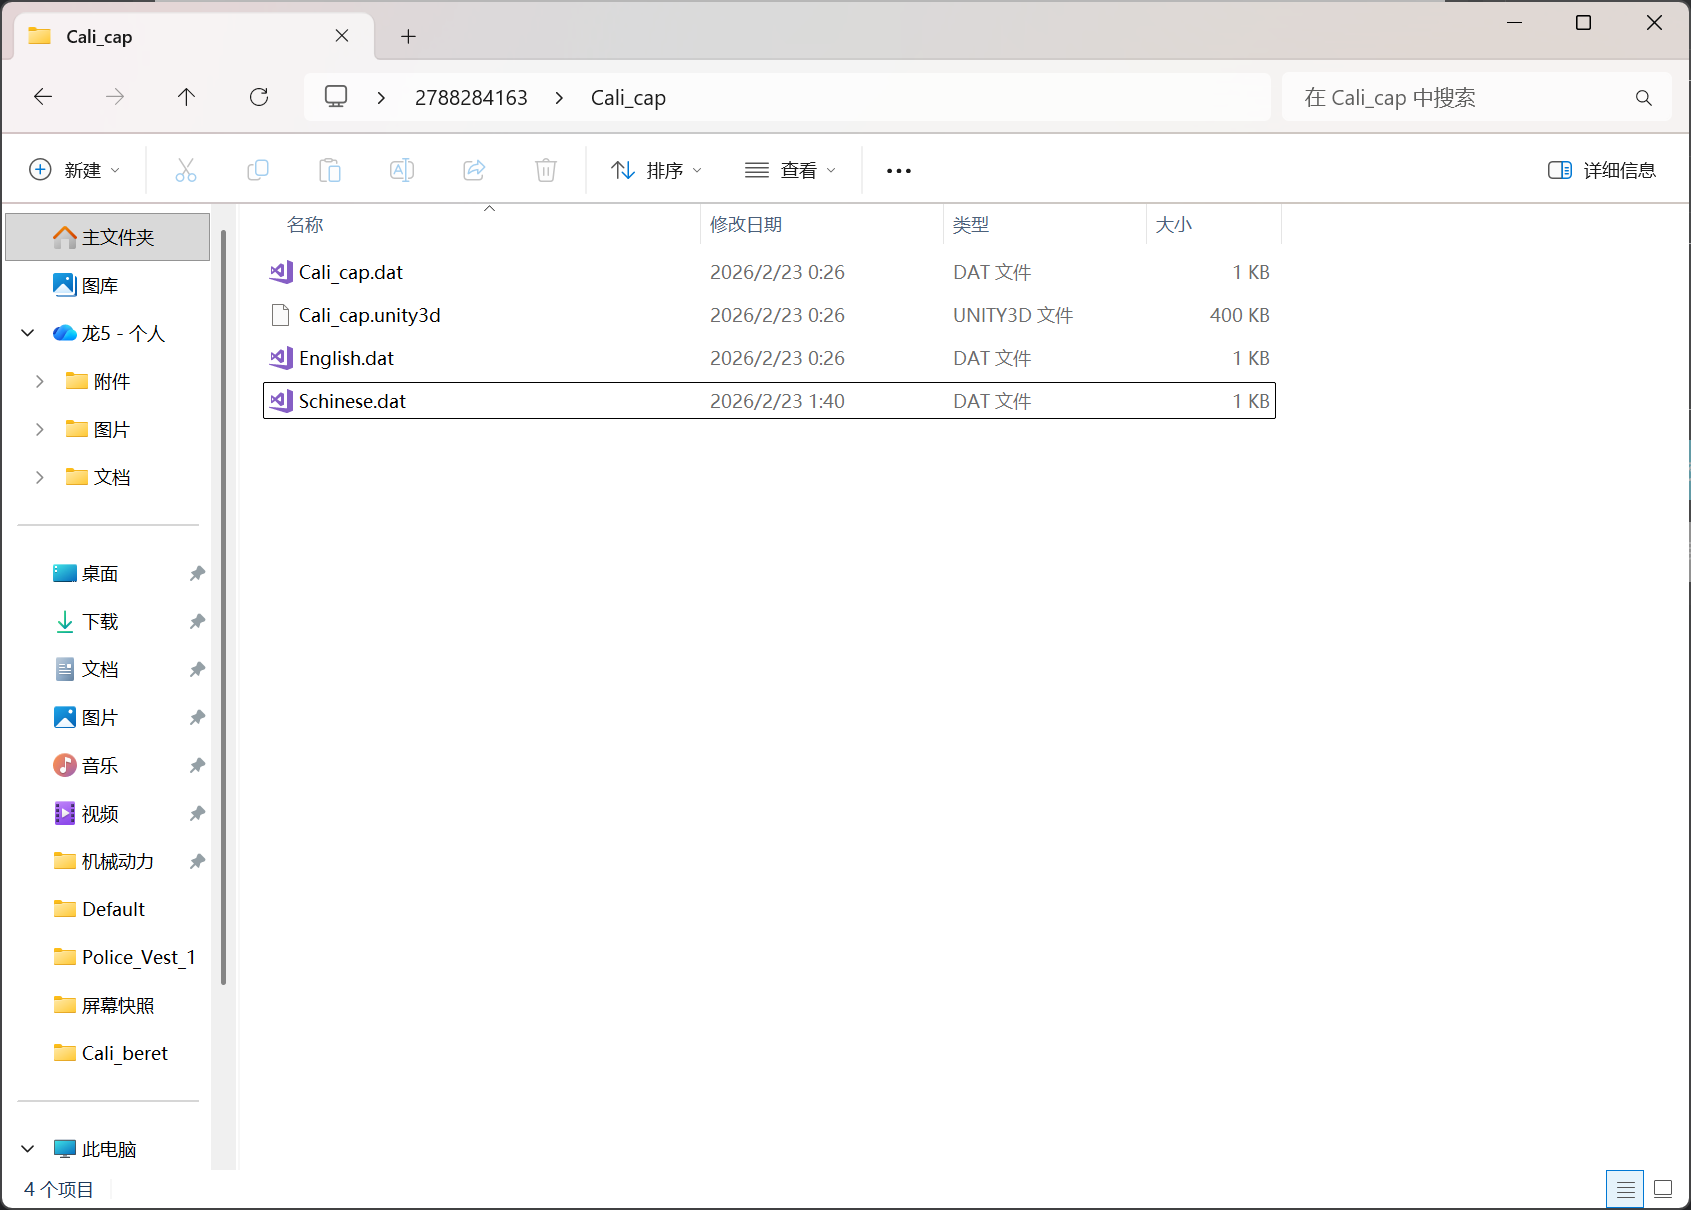This screenshot has height=1210, width=1691.
Task: Open the 排序 sort dropdown
Action: point(657,170)
